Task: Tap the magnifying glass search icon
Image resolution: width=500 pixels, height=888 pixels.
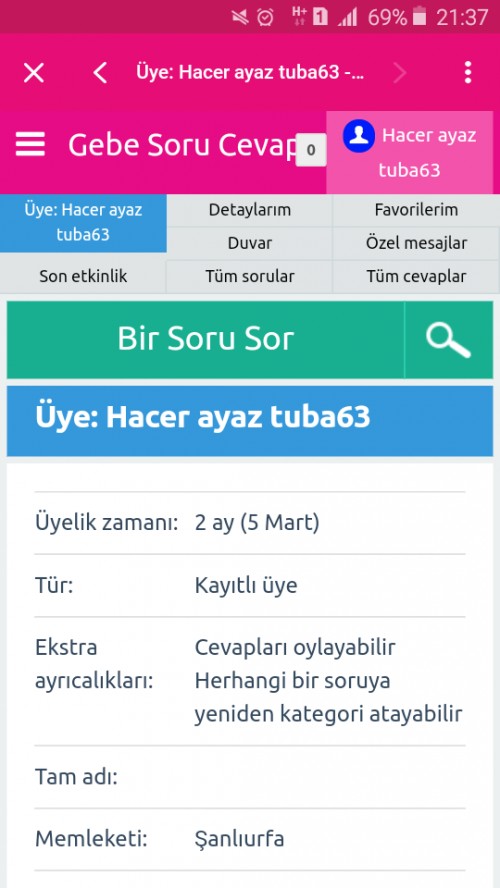Action: pyautogui.click(x=448, y=340)
